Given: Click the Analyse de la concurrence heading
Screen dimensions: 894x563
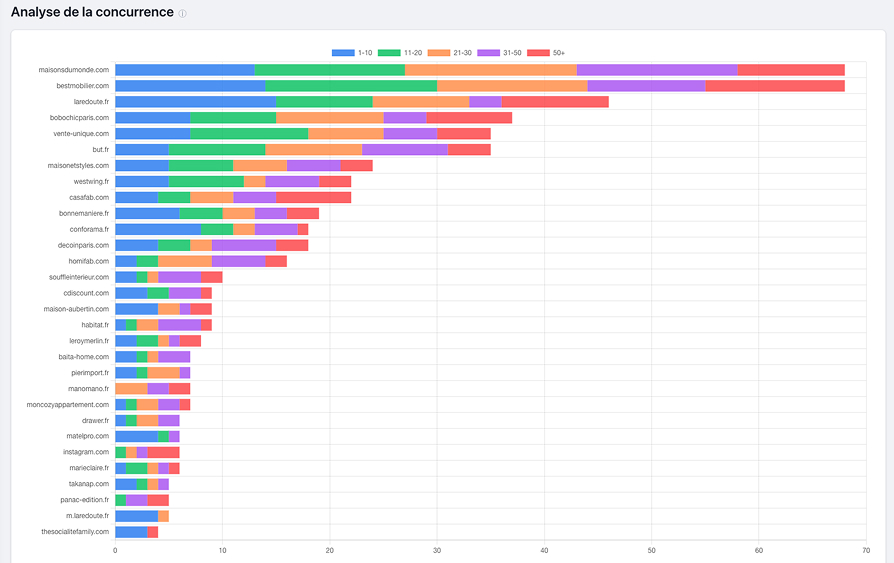Looking at the screenshot, I should click(x=92, y=12).
